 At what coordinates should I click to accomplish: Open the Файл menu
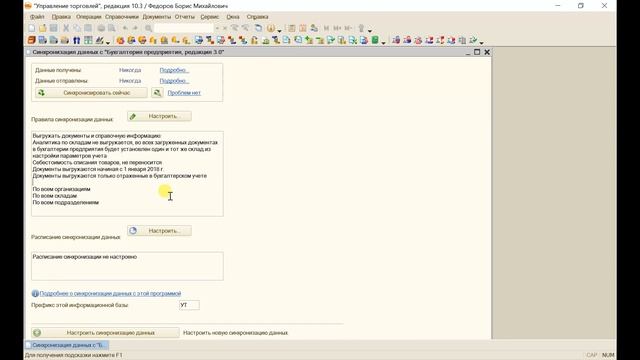[37, 17]
